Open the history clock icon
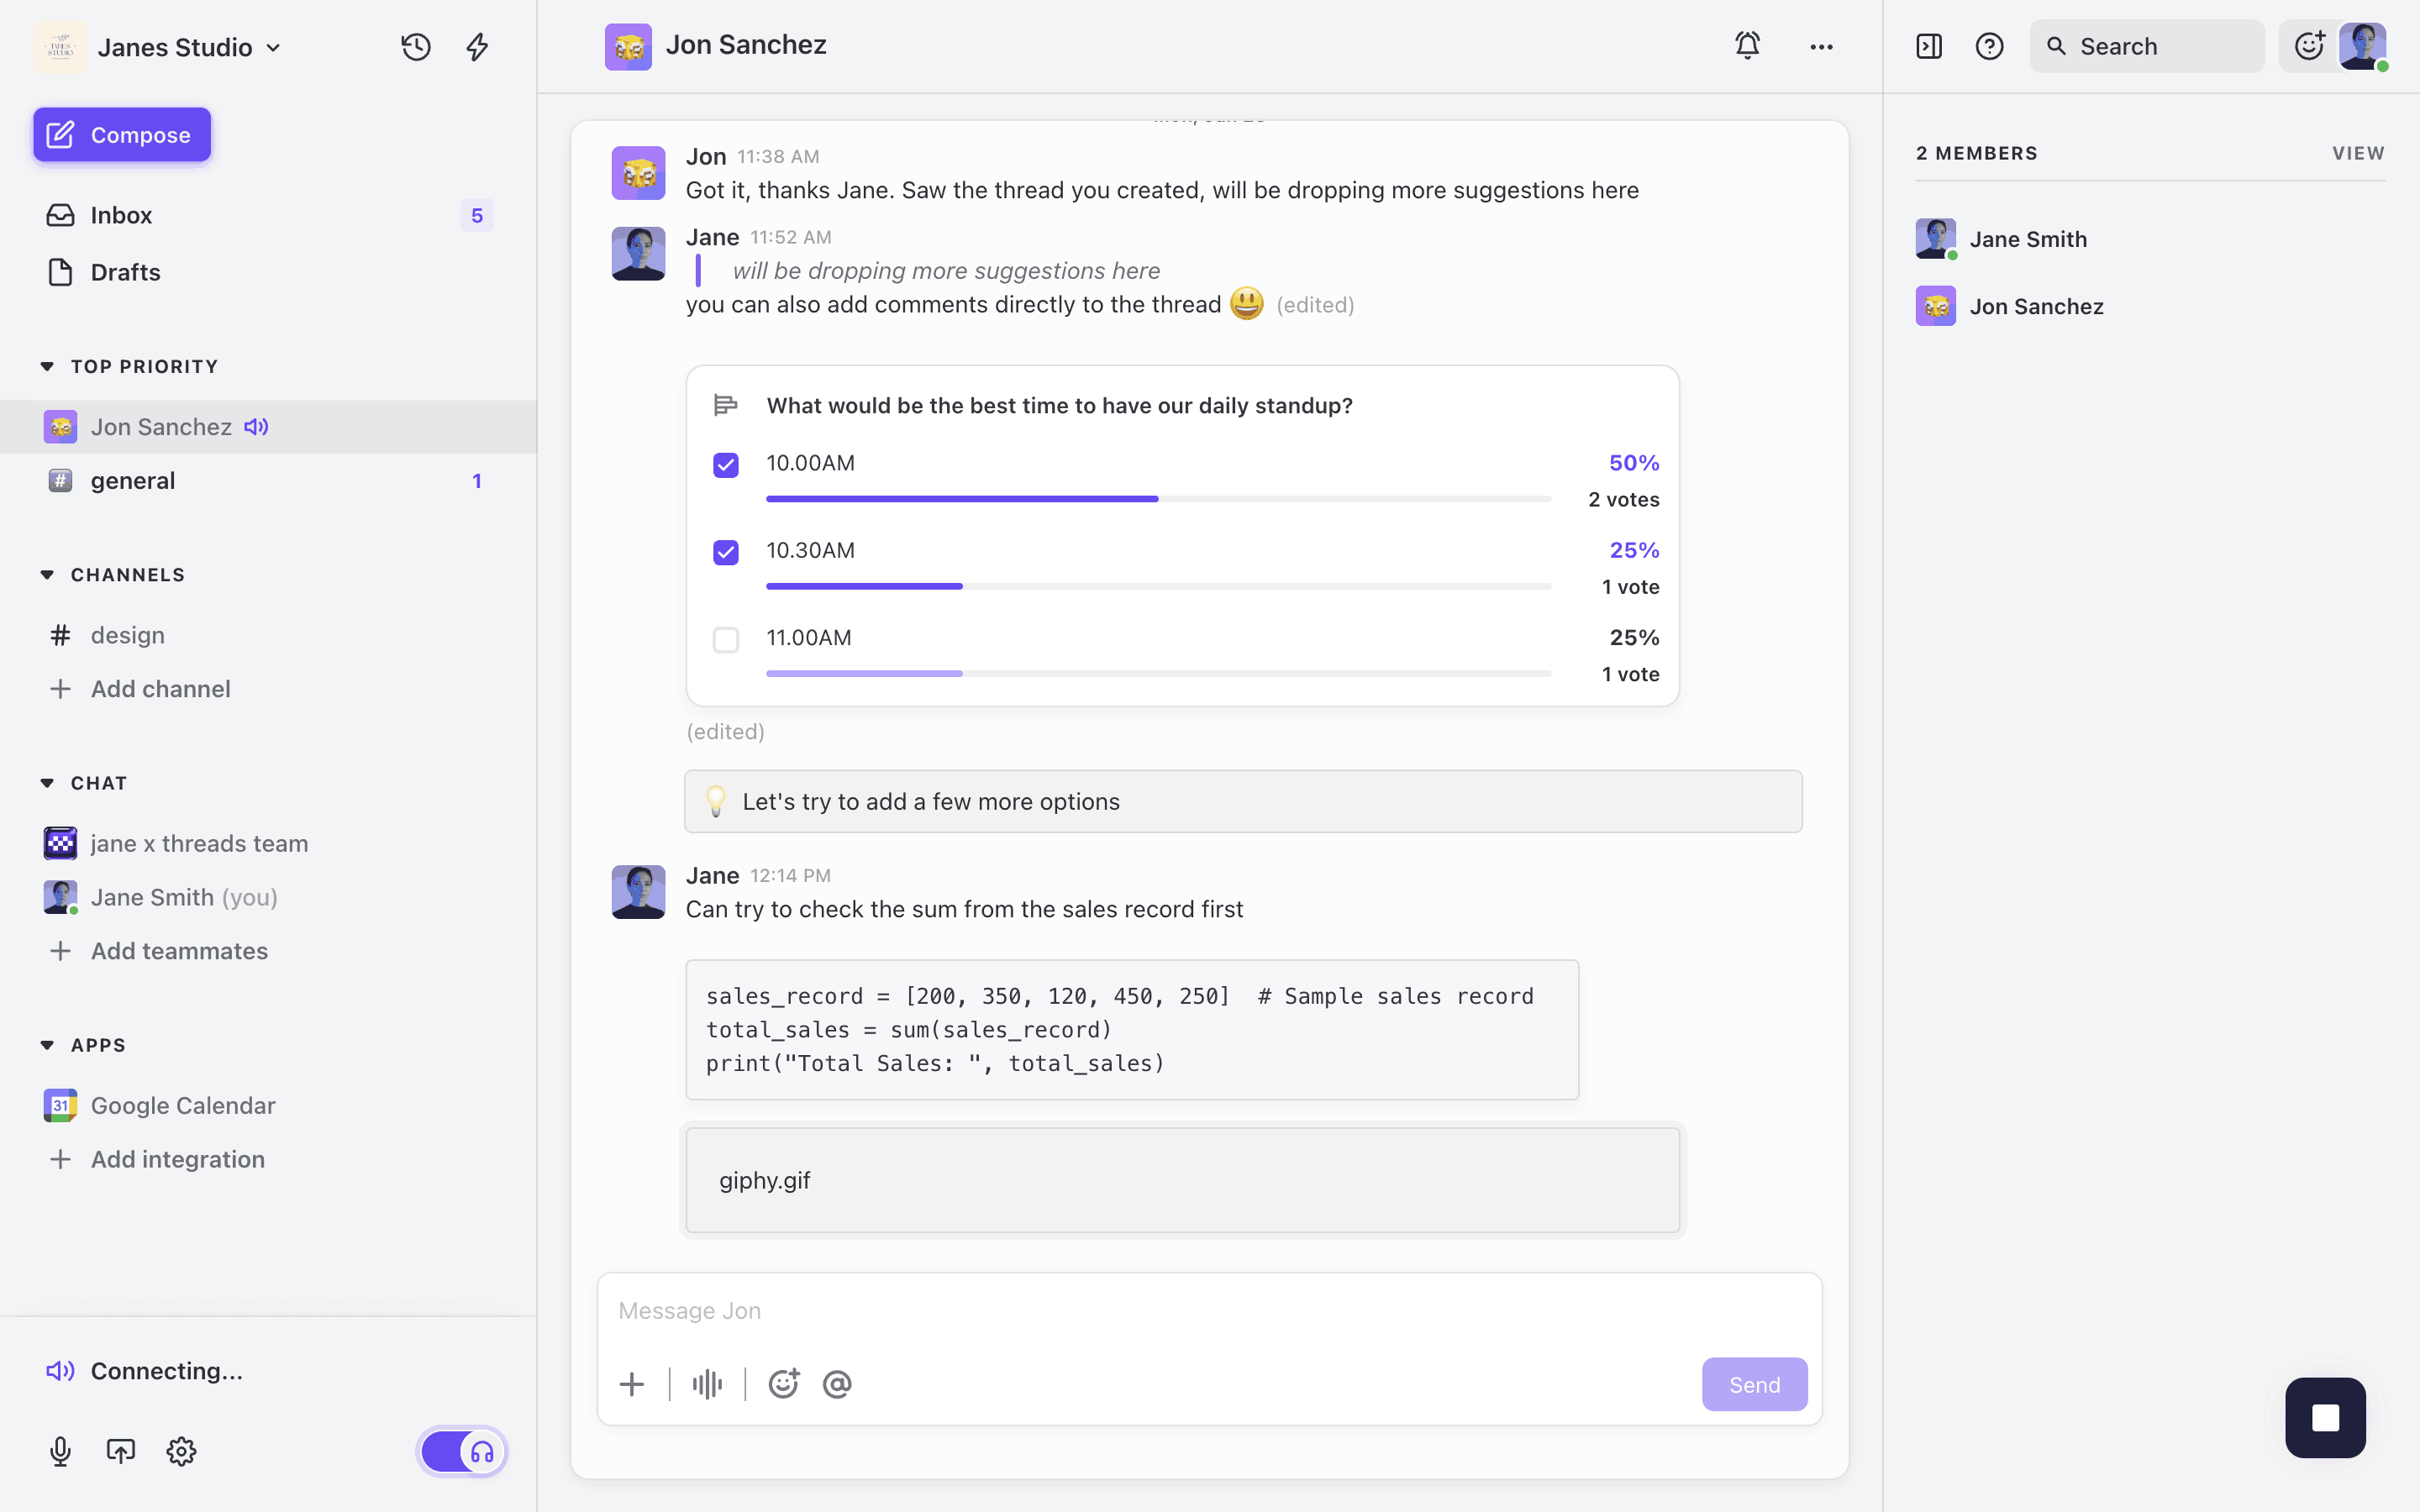This screenshot has height=1512, width=2420. pyautogui.click(x=416, y=47)
